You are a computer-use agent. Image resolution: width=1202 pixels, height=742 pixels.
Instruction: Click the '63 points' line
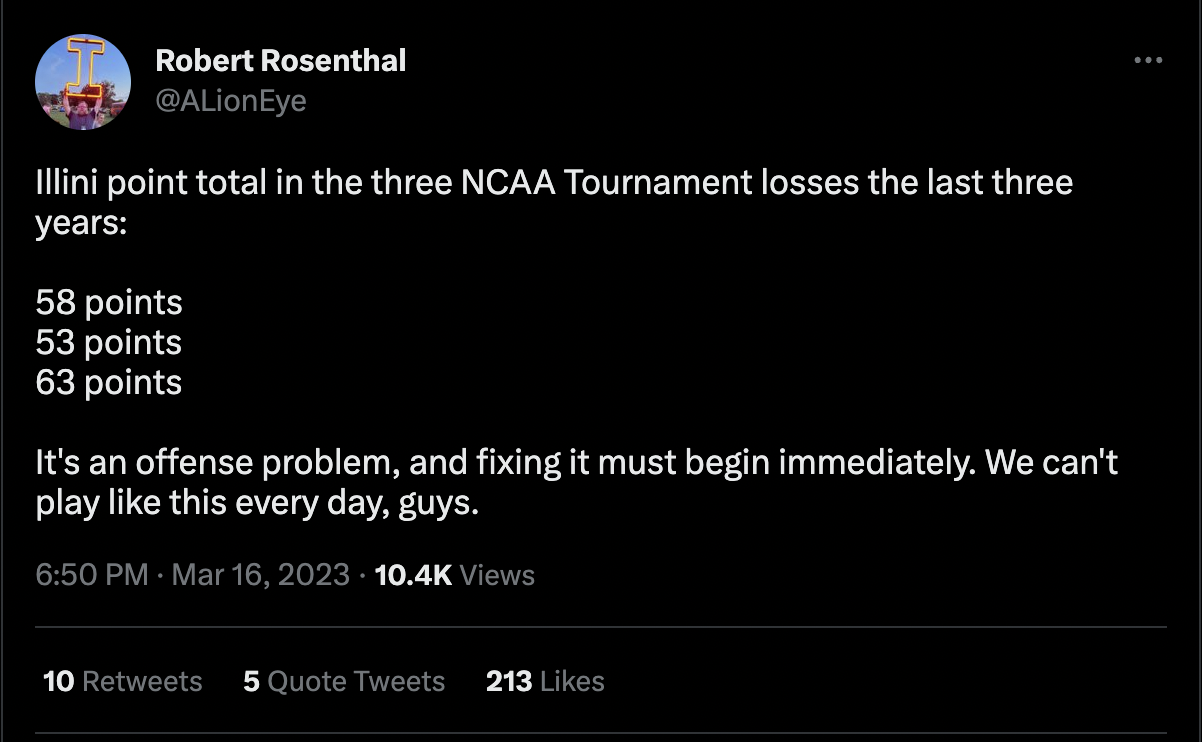109,382
